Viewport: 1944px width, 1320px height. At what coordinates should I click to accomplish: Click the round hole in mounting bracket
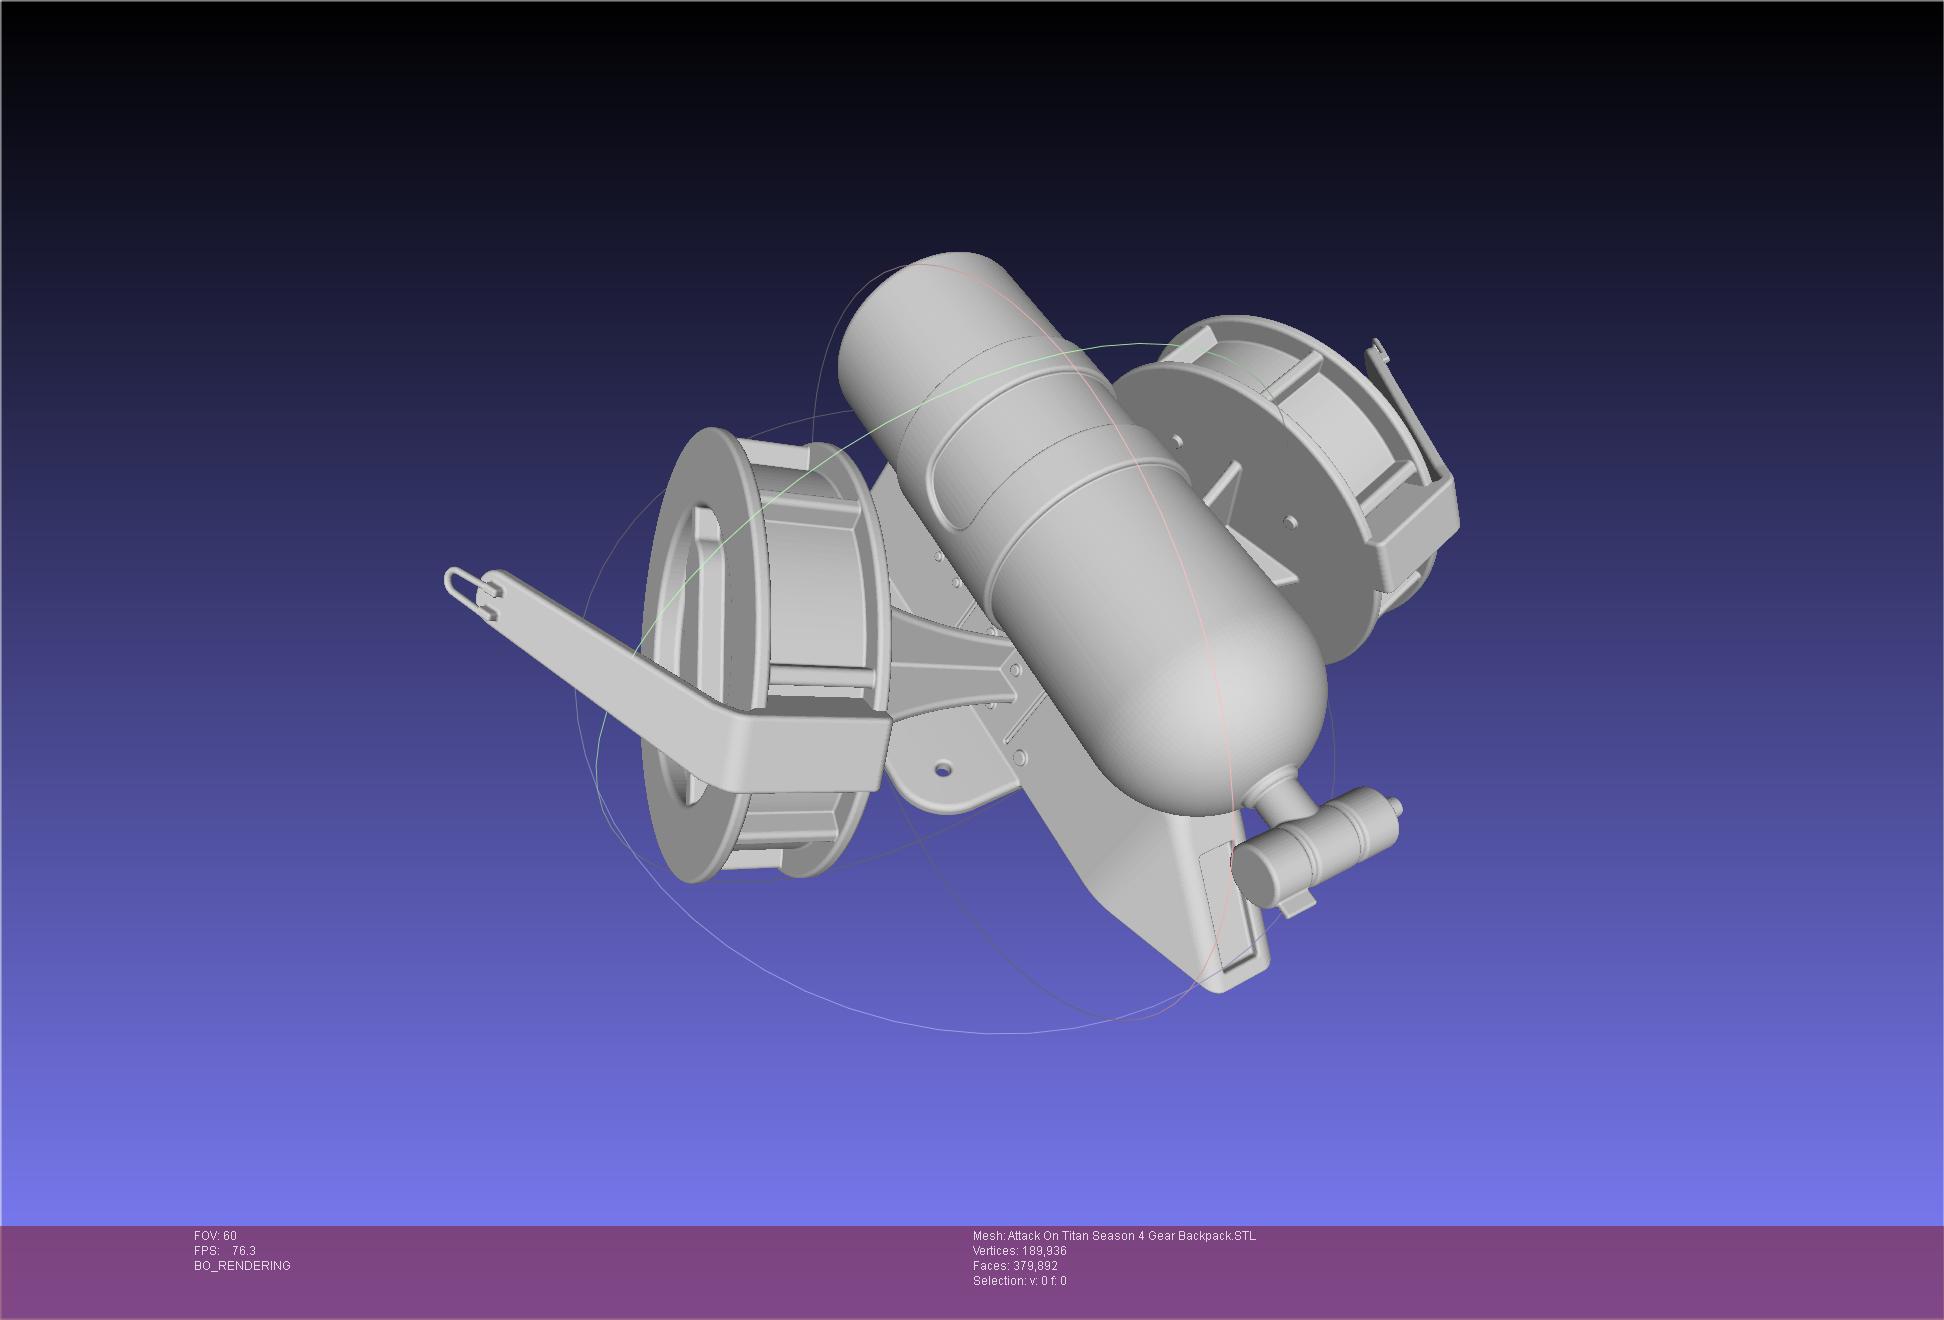[942, 770]
